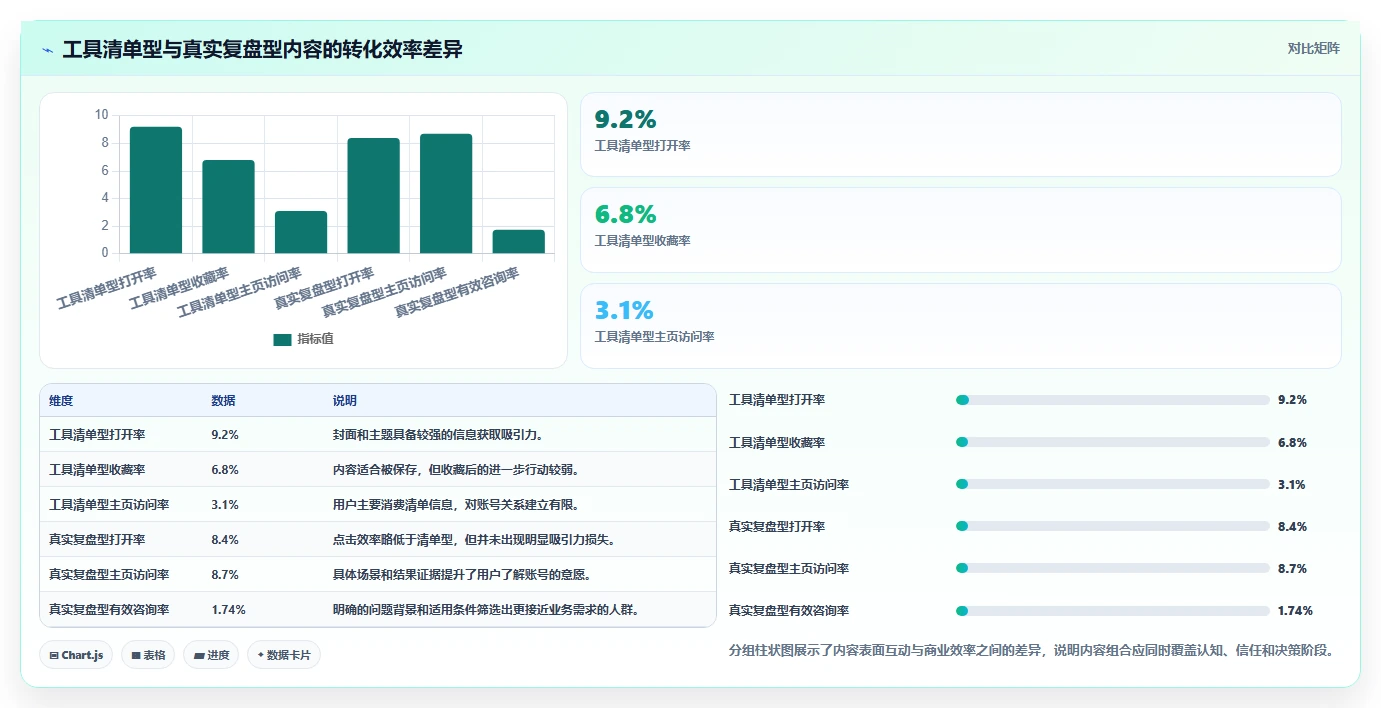Select the 真实复盘型主页访问率 cell in the table
Viewport: 1381px width, 708px height.
109,575
